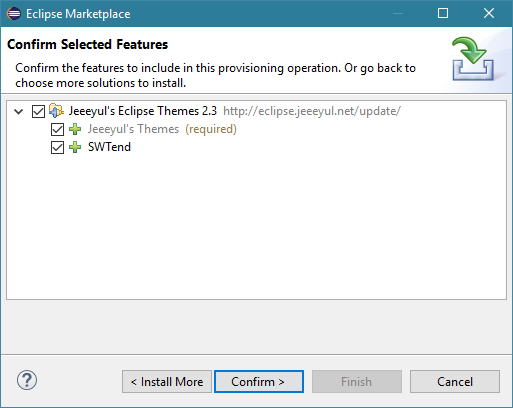Click the Eclipse logo in title bar
The height and width of the screenshot is (408, 513).
tap(14, 14)
